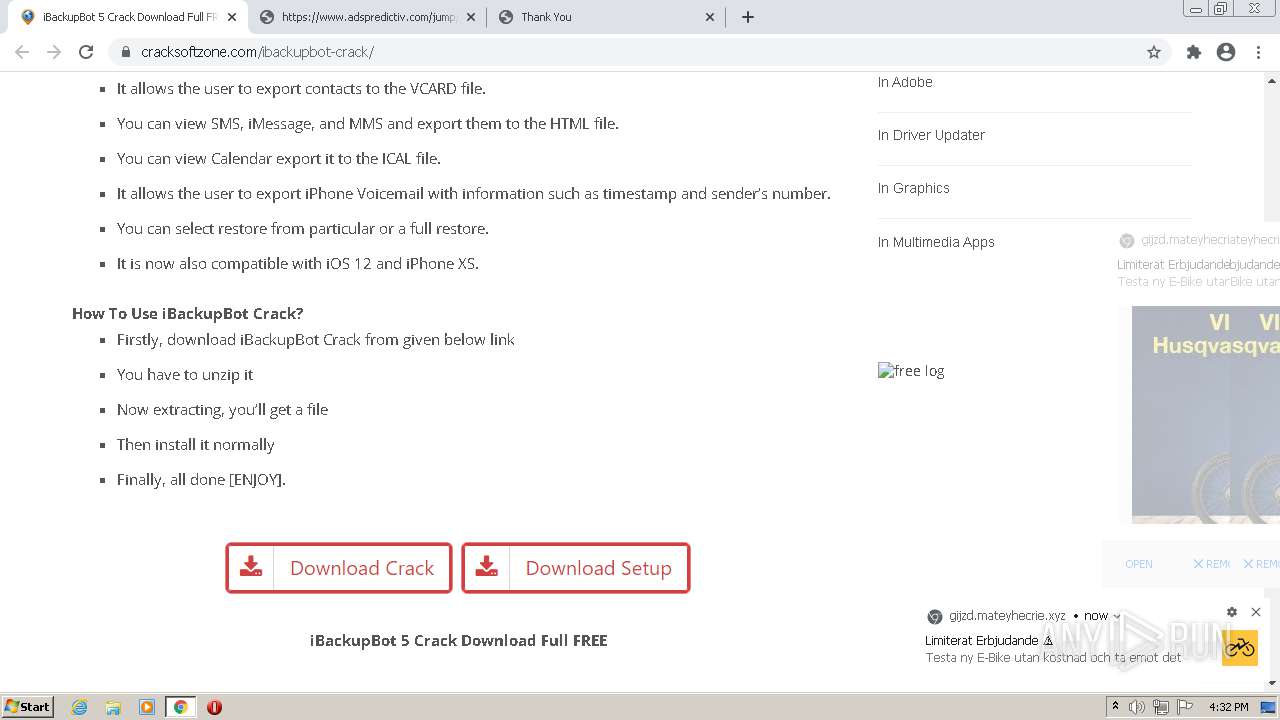Close the iBackupBot 5 Crack tab

[232, 17]
